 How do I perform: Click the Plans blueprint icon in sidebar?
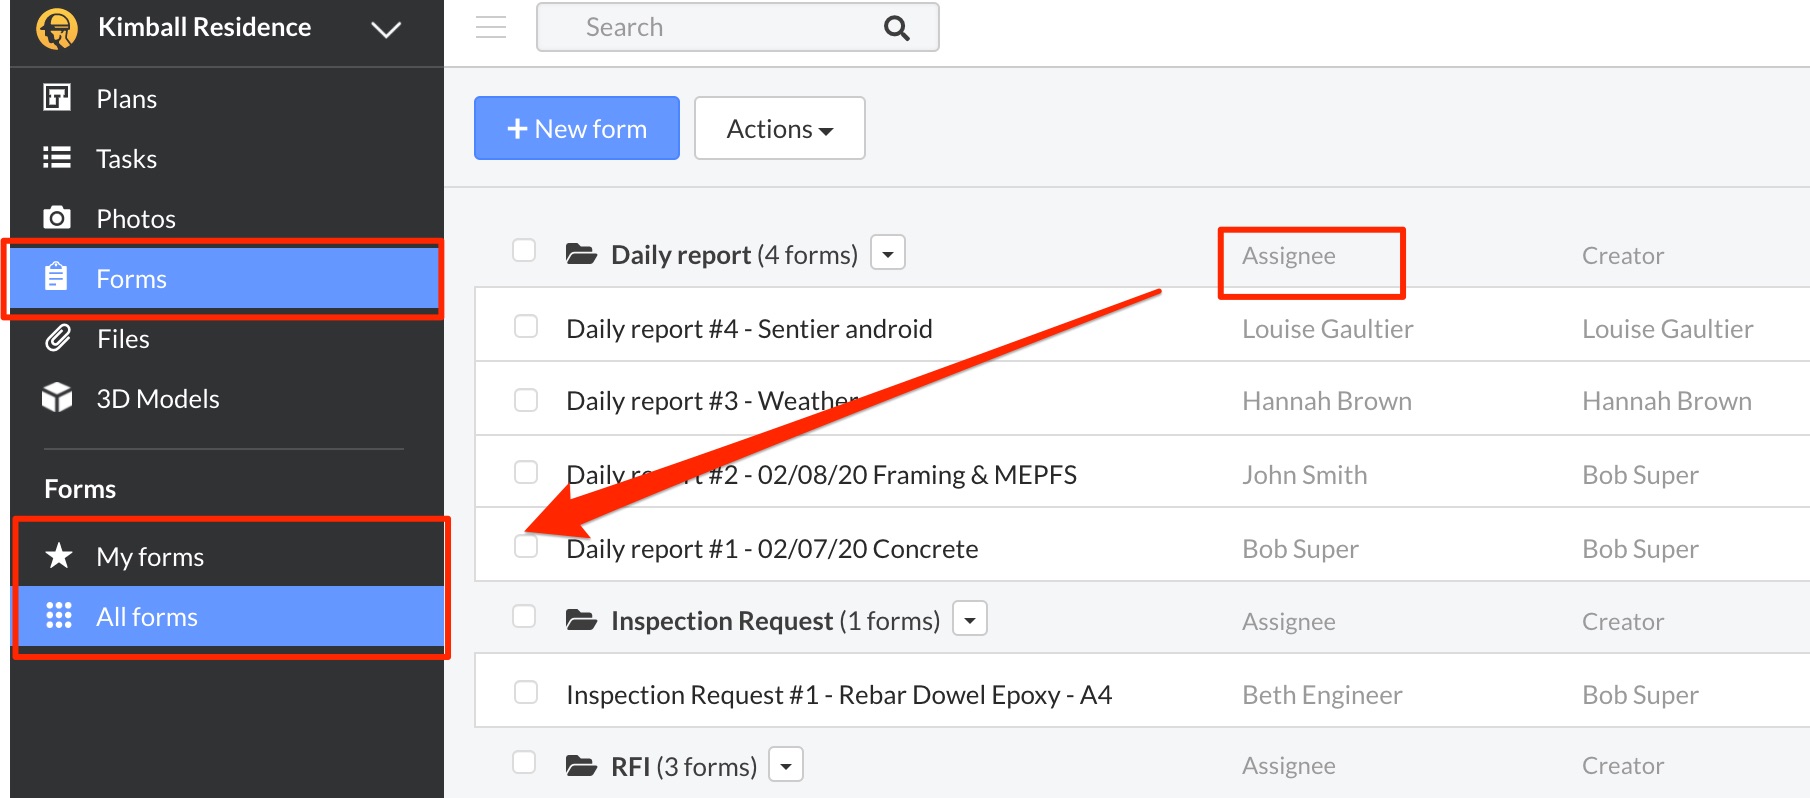click(57, 98)
